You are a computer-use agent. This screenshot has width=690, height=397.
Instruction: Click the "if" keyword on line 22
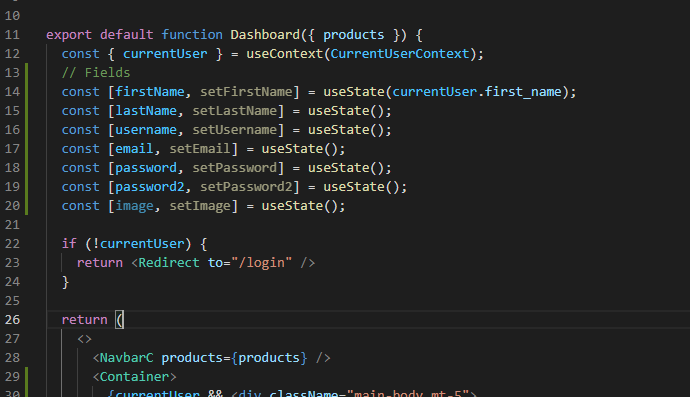click(x=69, y=244)
